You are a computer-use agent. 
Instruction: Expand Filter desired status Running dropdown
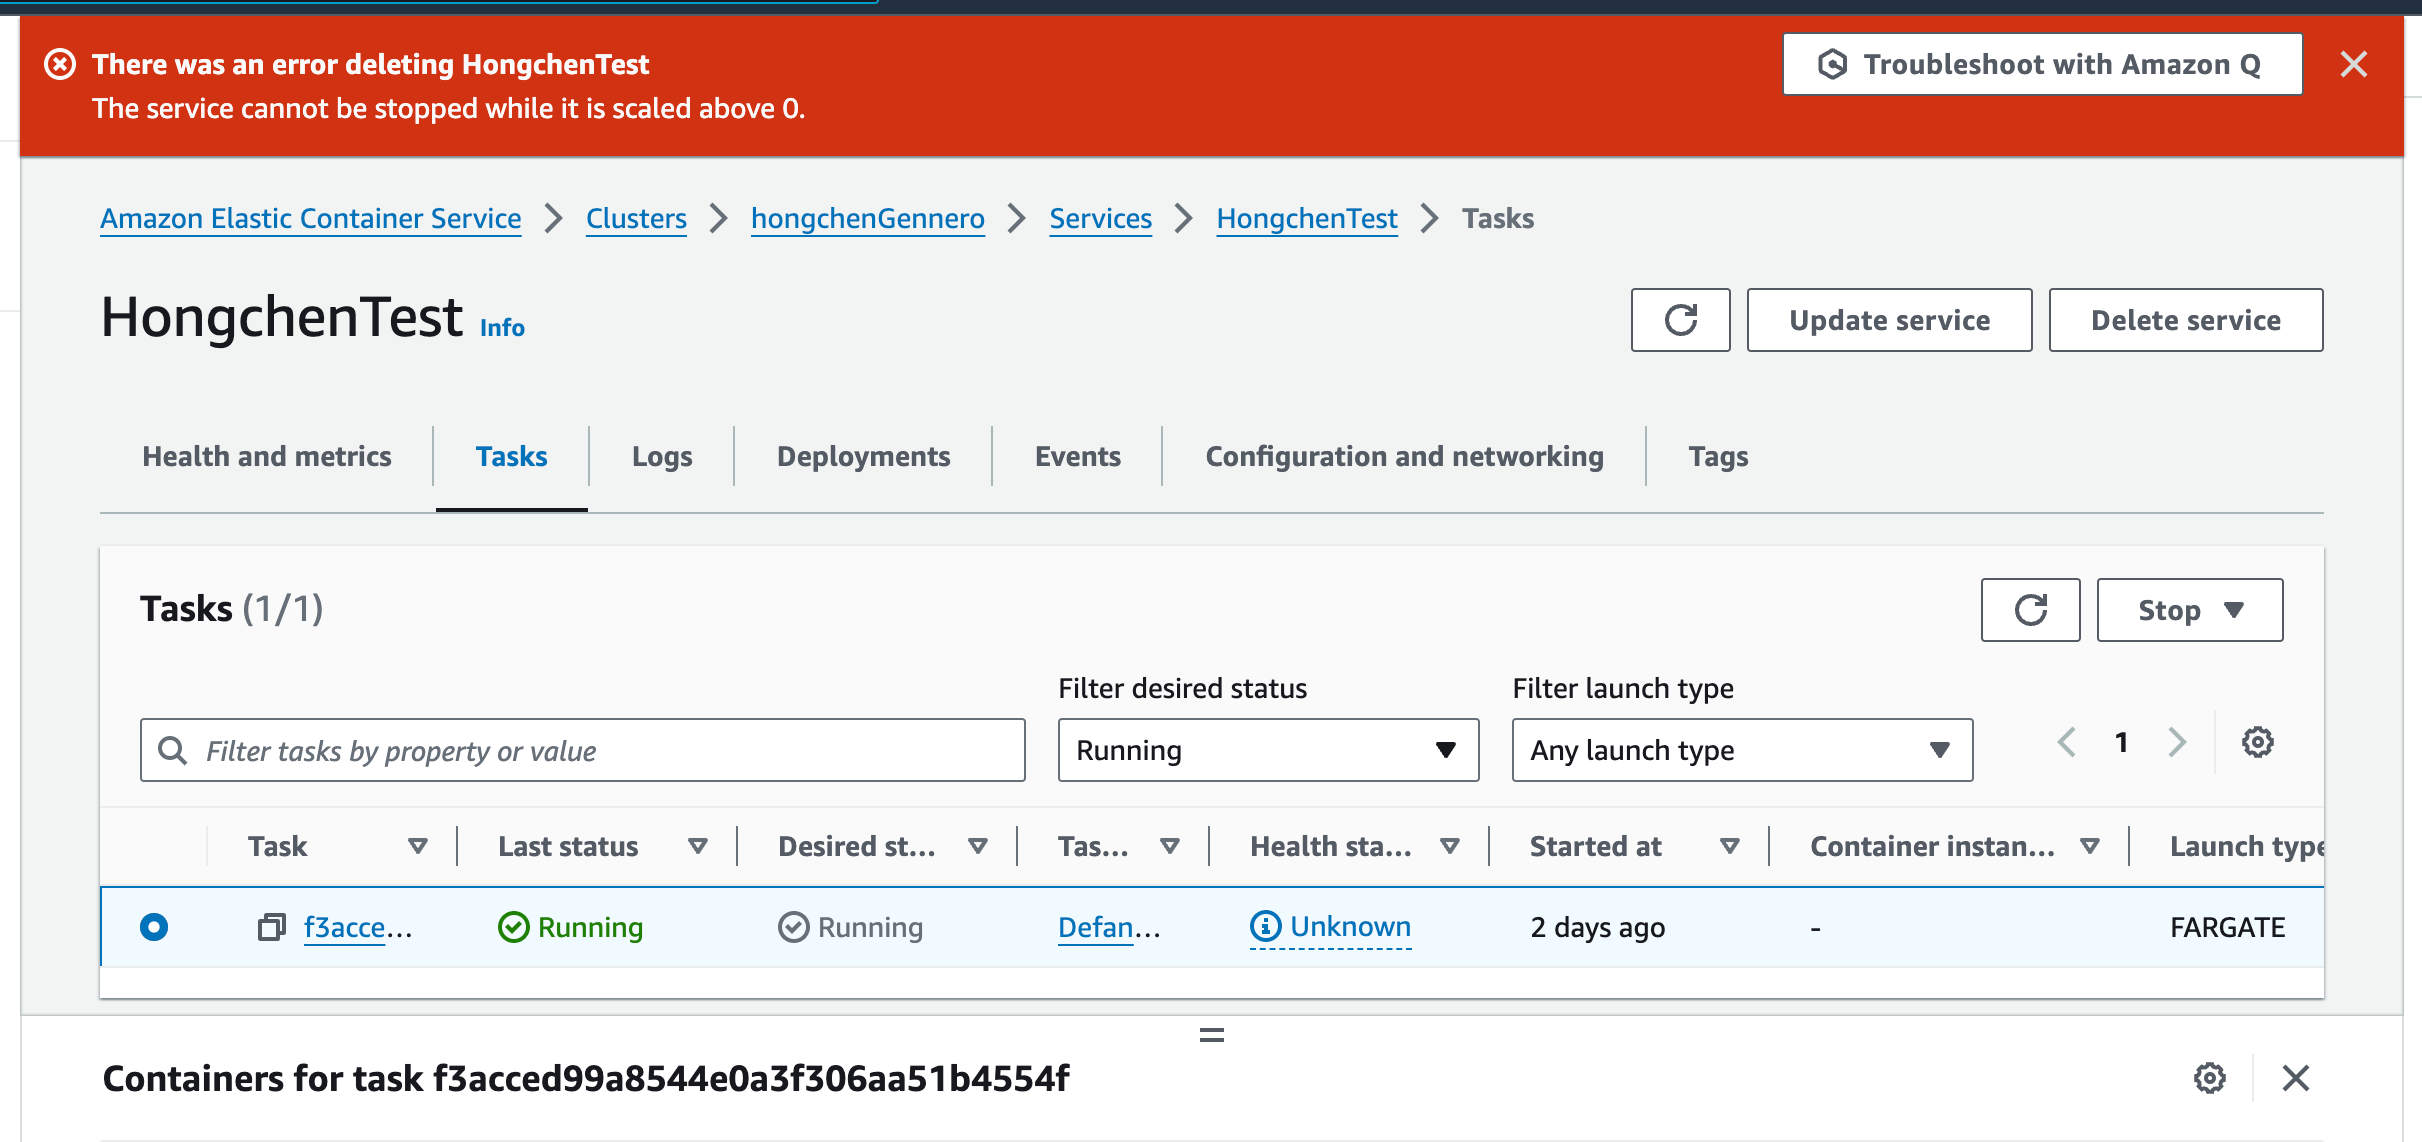(x=1267, y=750)
